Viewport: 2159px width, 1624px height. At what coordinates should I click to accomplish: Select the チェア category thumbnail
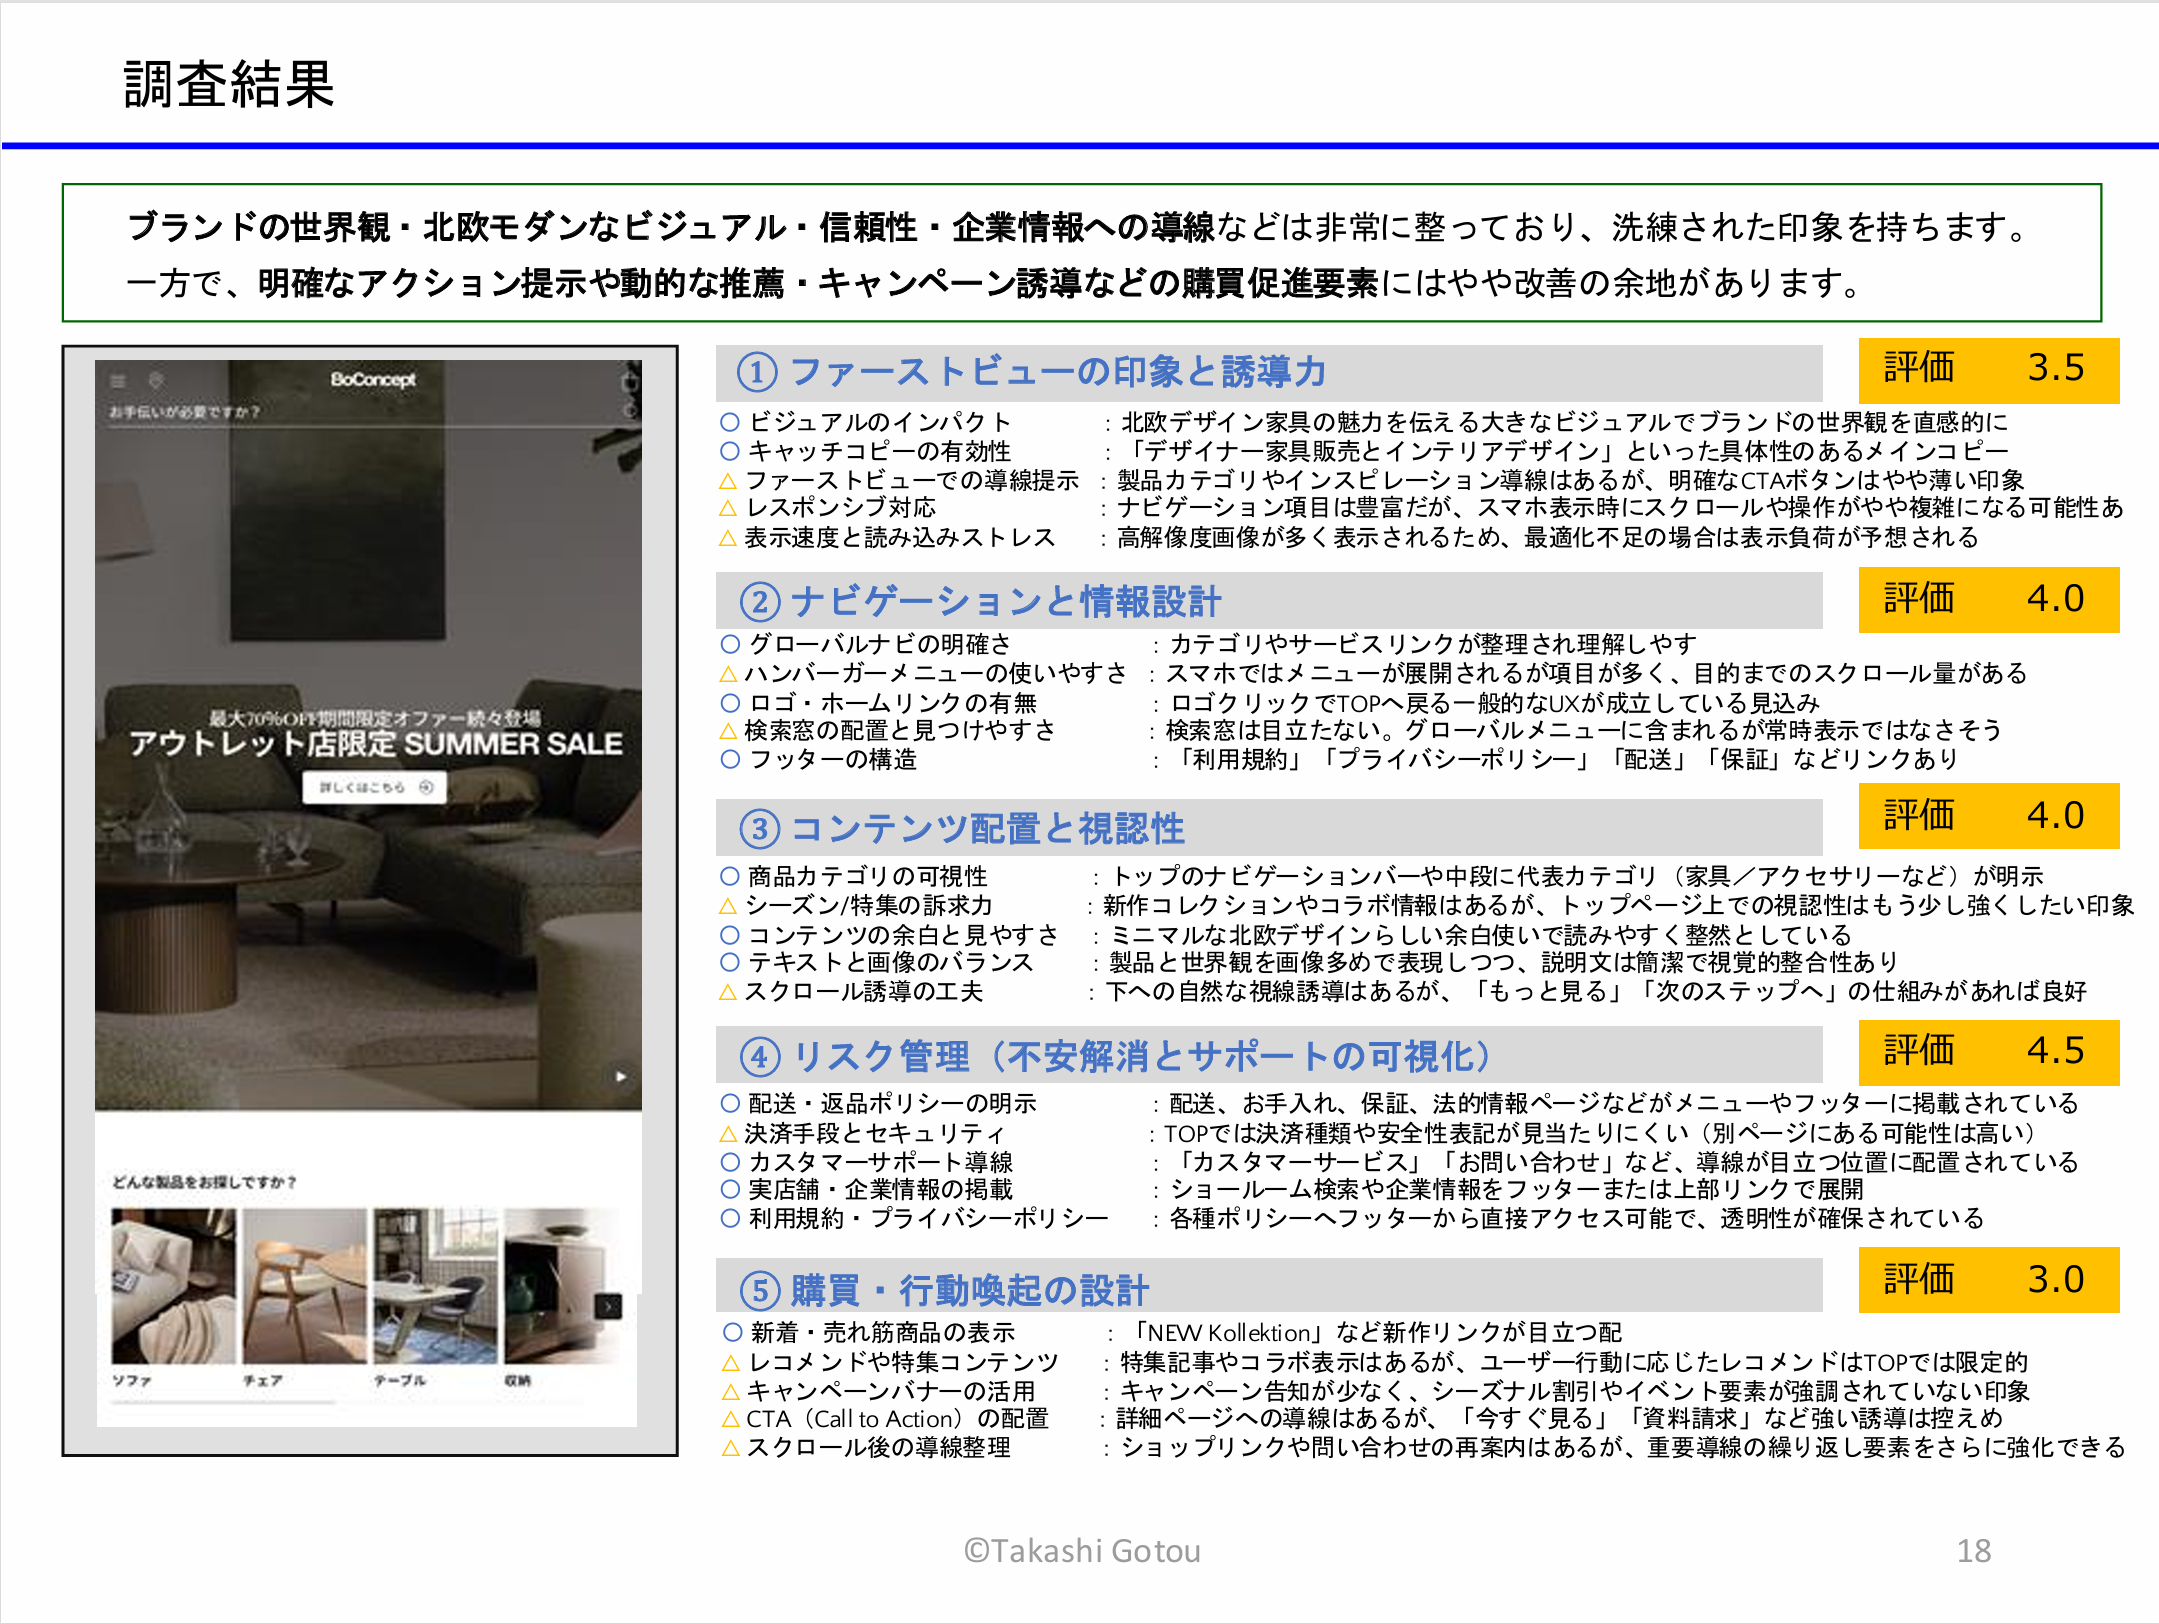[x=304, y=1286]
